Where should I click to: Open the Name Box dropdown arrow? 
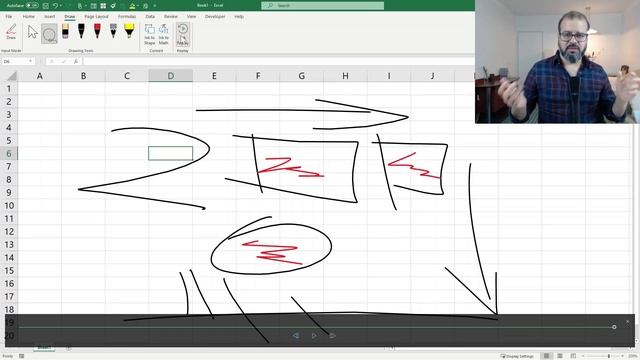31,61
